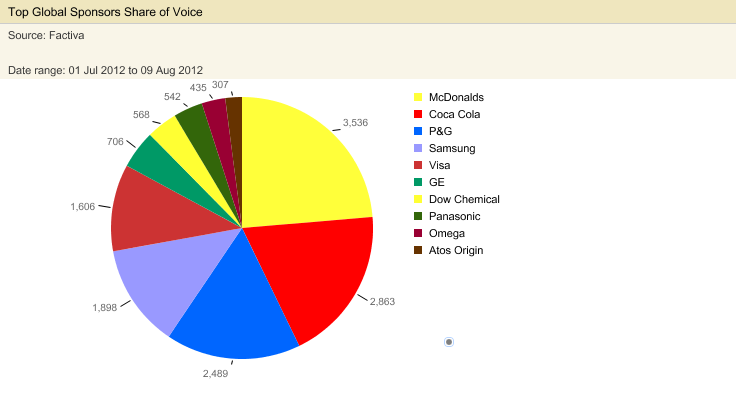This screenshot has height=397, width=736.
Task: Click the 435 value label
Action: [198, 87]
